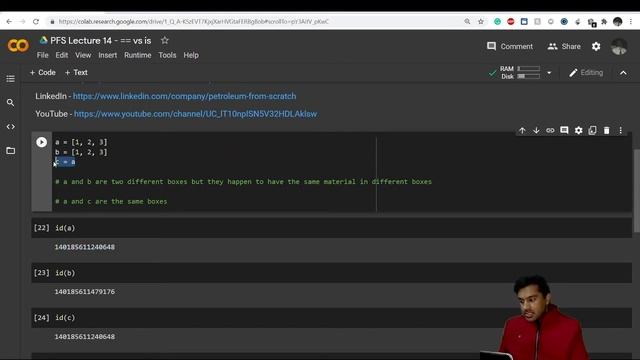Image resolution: width=640 pixels, height=360 pixels.
Task: Open the Runtime menu
Action: tap(138, 55)
